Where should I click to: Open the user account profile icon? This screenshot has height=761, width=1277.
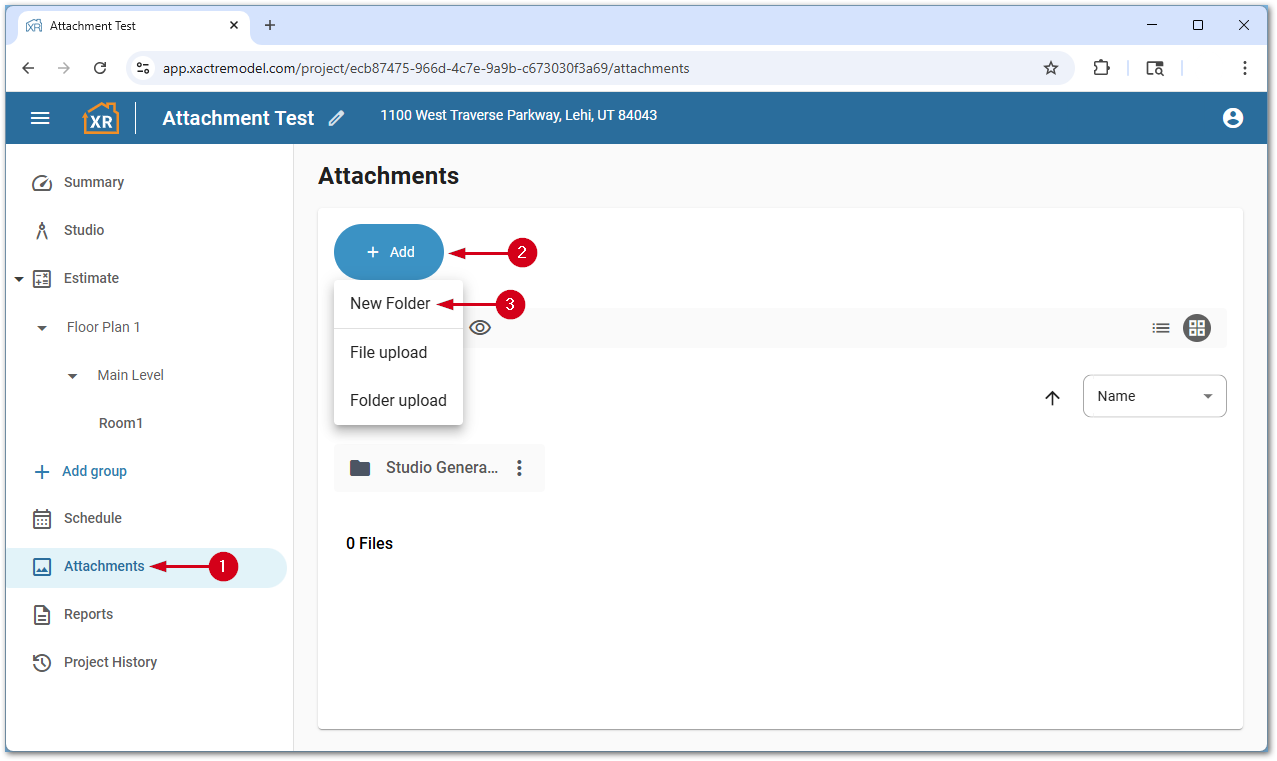[1232, 118]
